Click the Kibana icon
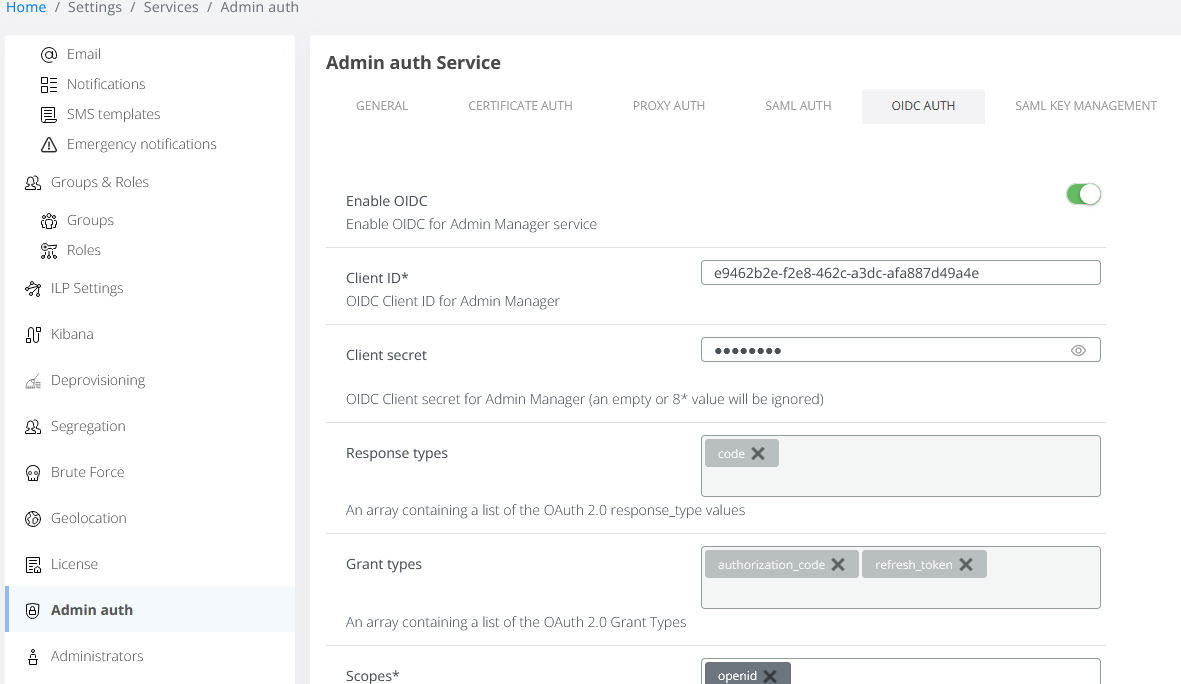Screen dimensions: 1181x684 click(x=33, y=334)
